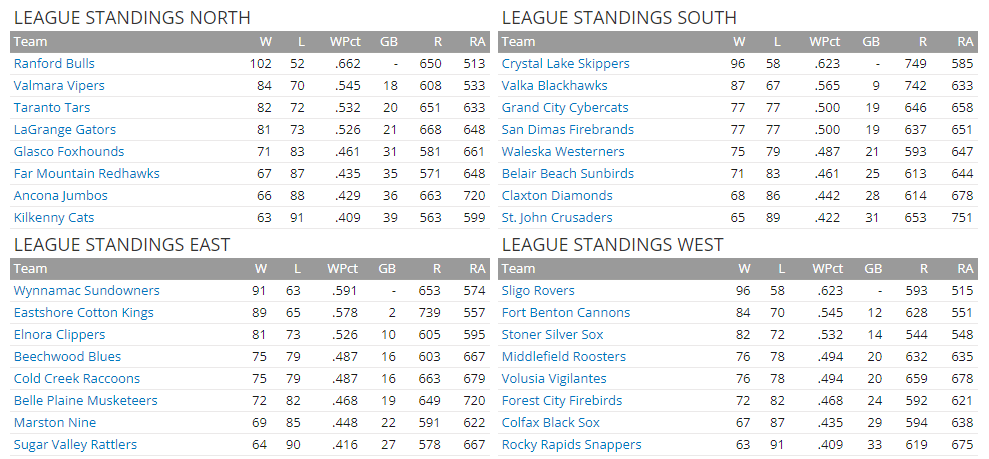Select the Taranto Tars team link
This screenshot has width=989, height=459.
52,108
